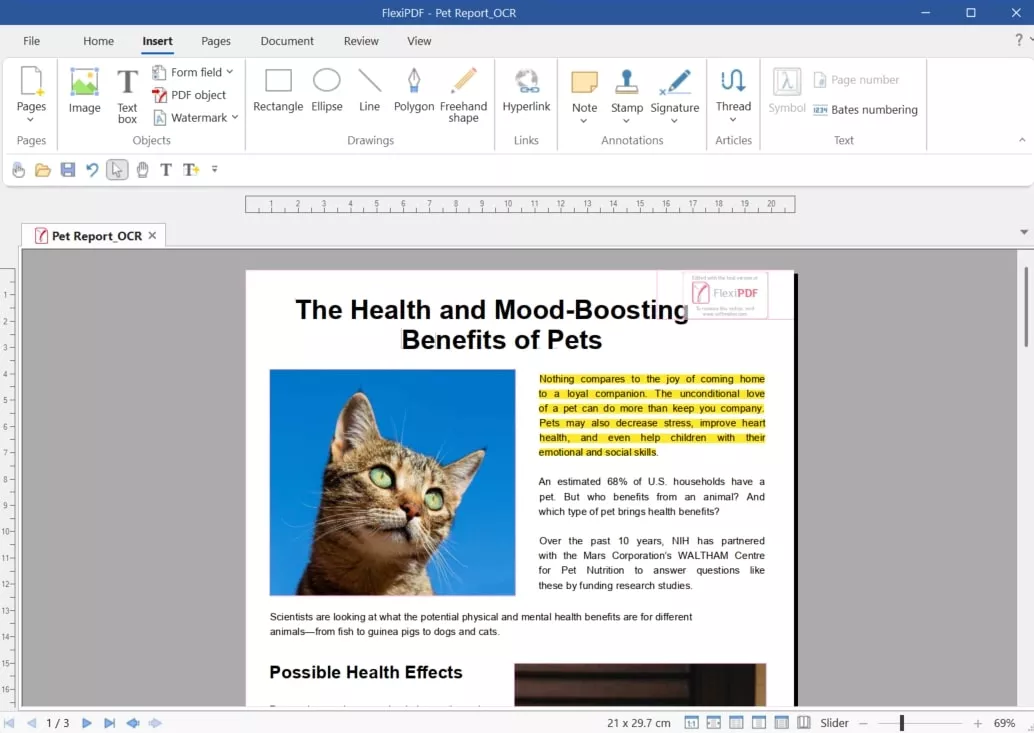Click the actual size 1:1 view icon

[691, 722]
